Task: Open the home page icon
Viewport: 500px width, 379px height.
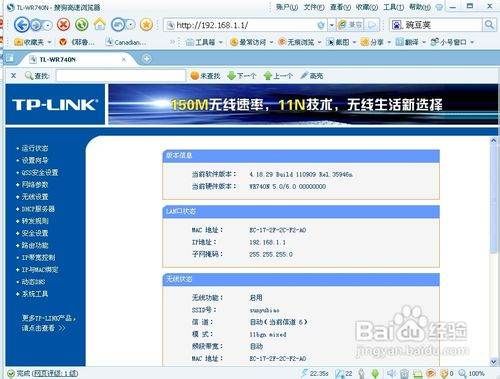Action: (x=100, y=24)
